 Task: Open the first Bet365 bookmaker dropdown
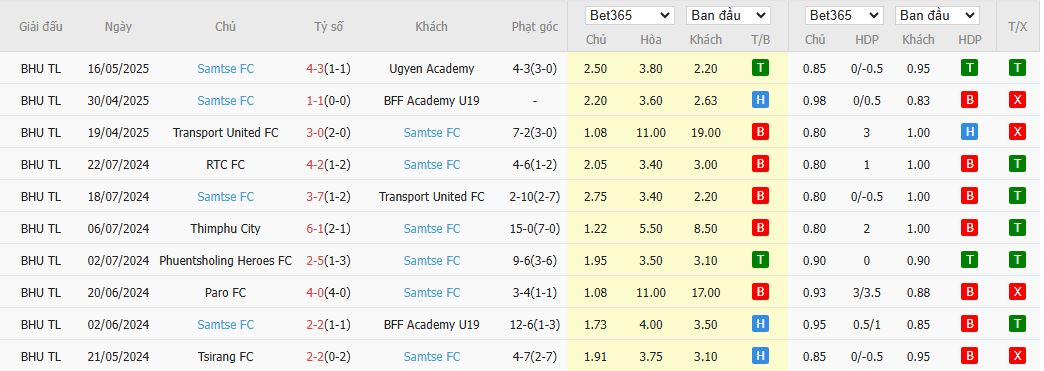click(x=629, y=15)
